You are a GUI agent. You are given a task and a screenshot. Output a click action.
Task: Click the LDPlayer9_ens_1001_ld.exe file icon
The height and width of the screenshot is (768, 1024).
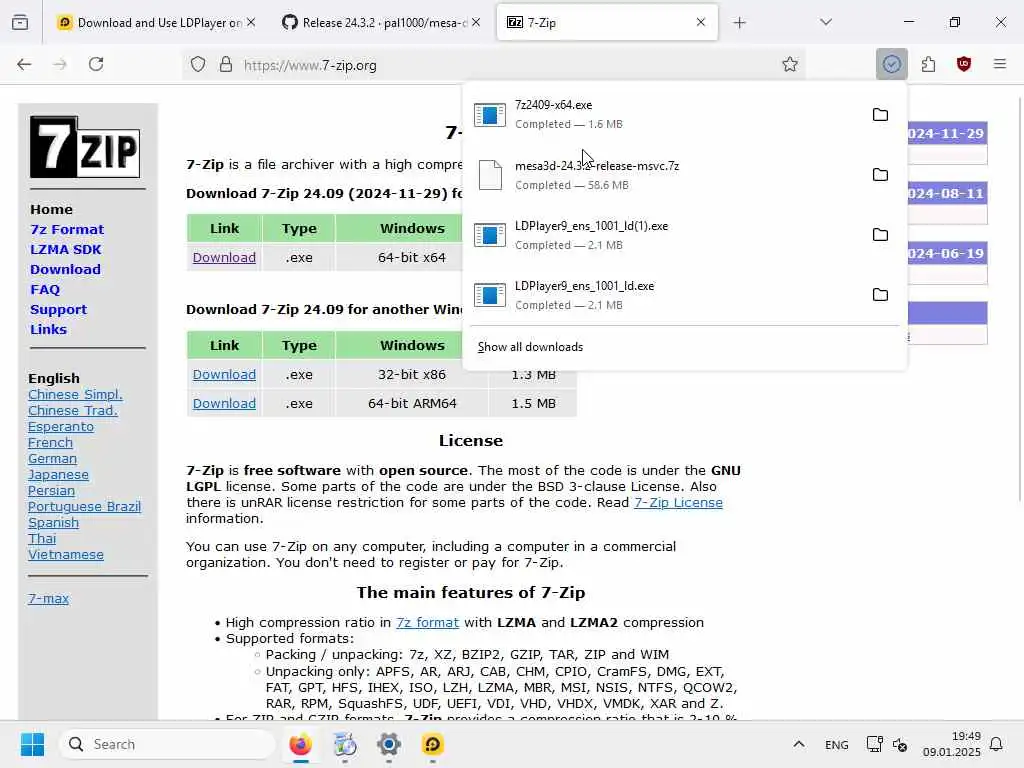(x=489, y=295)
